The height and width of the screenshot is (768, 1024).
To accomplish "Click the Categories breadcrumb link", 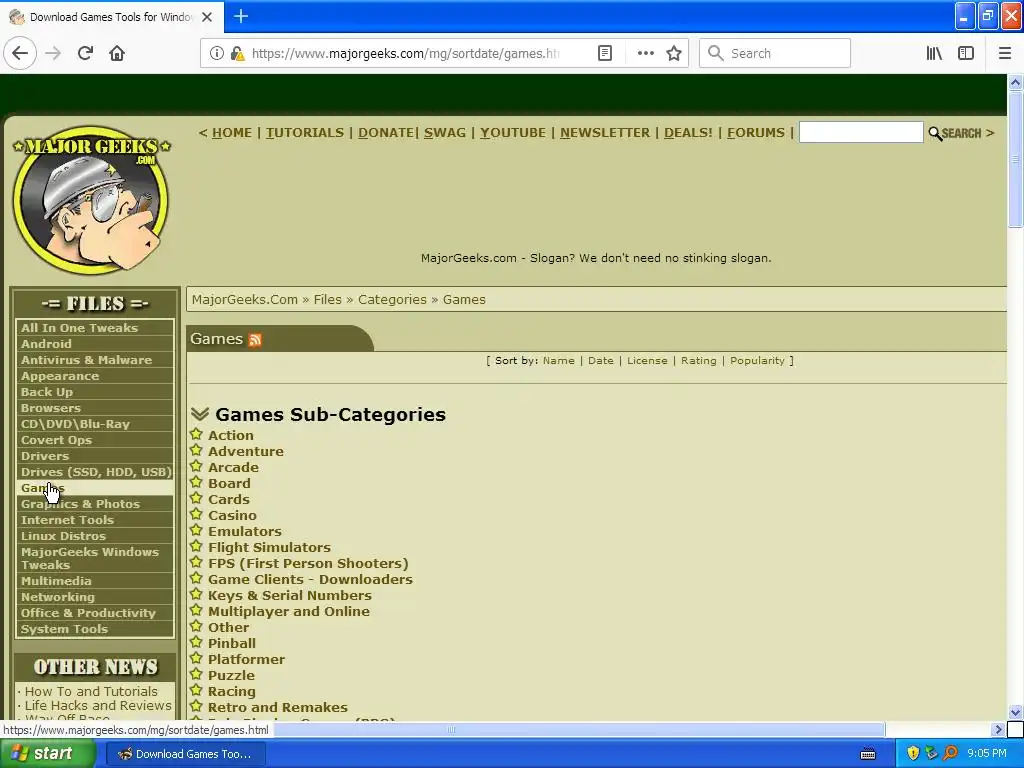I will pyautogui.click(x=392, y=300).
